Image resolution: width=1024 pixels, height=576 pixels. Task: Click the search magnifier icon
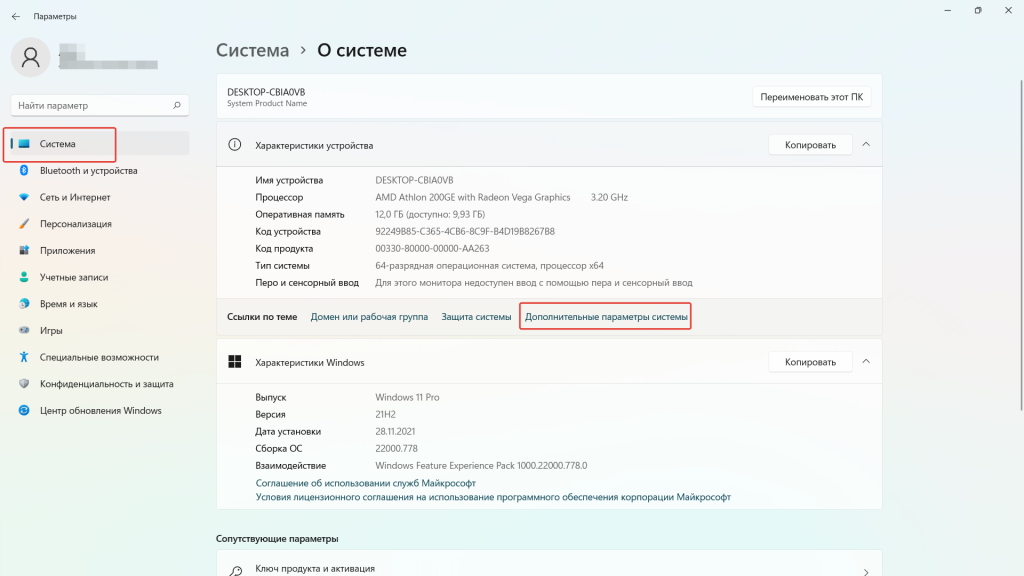pyautogui.click(x=176, y=105)
